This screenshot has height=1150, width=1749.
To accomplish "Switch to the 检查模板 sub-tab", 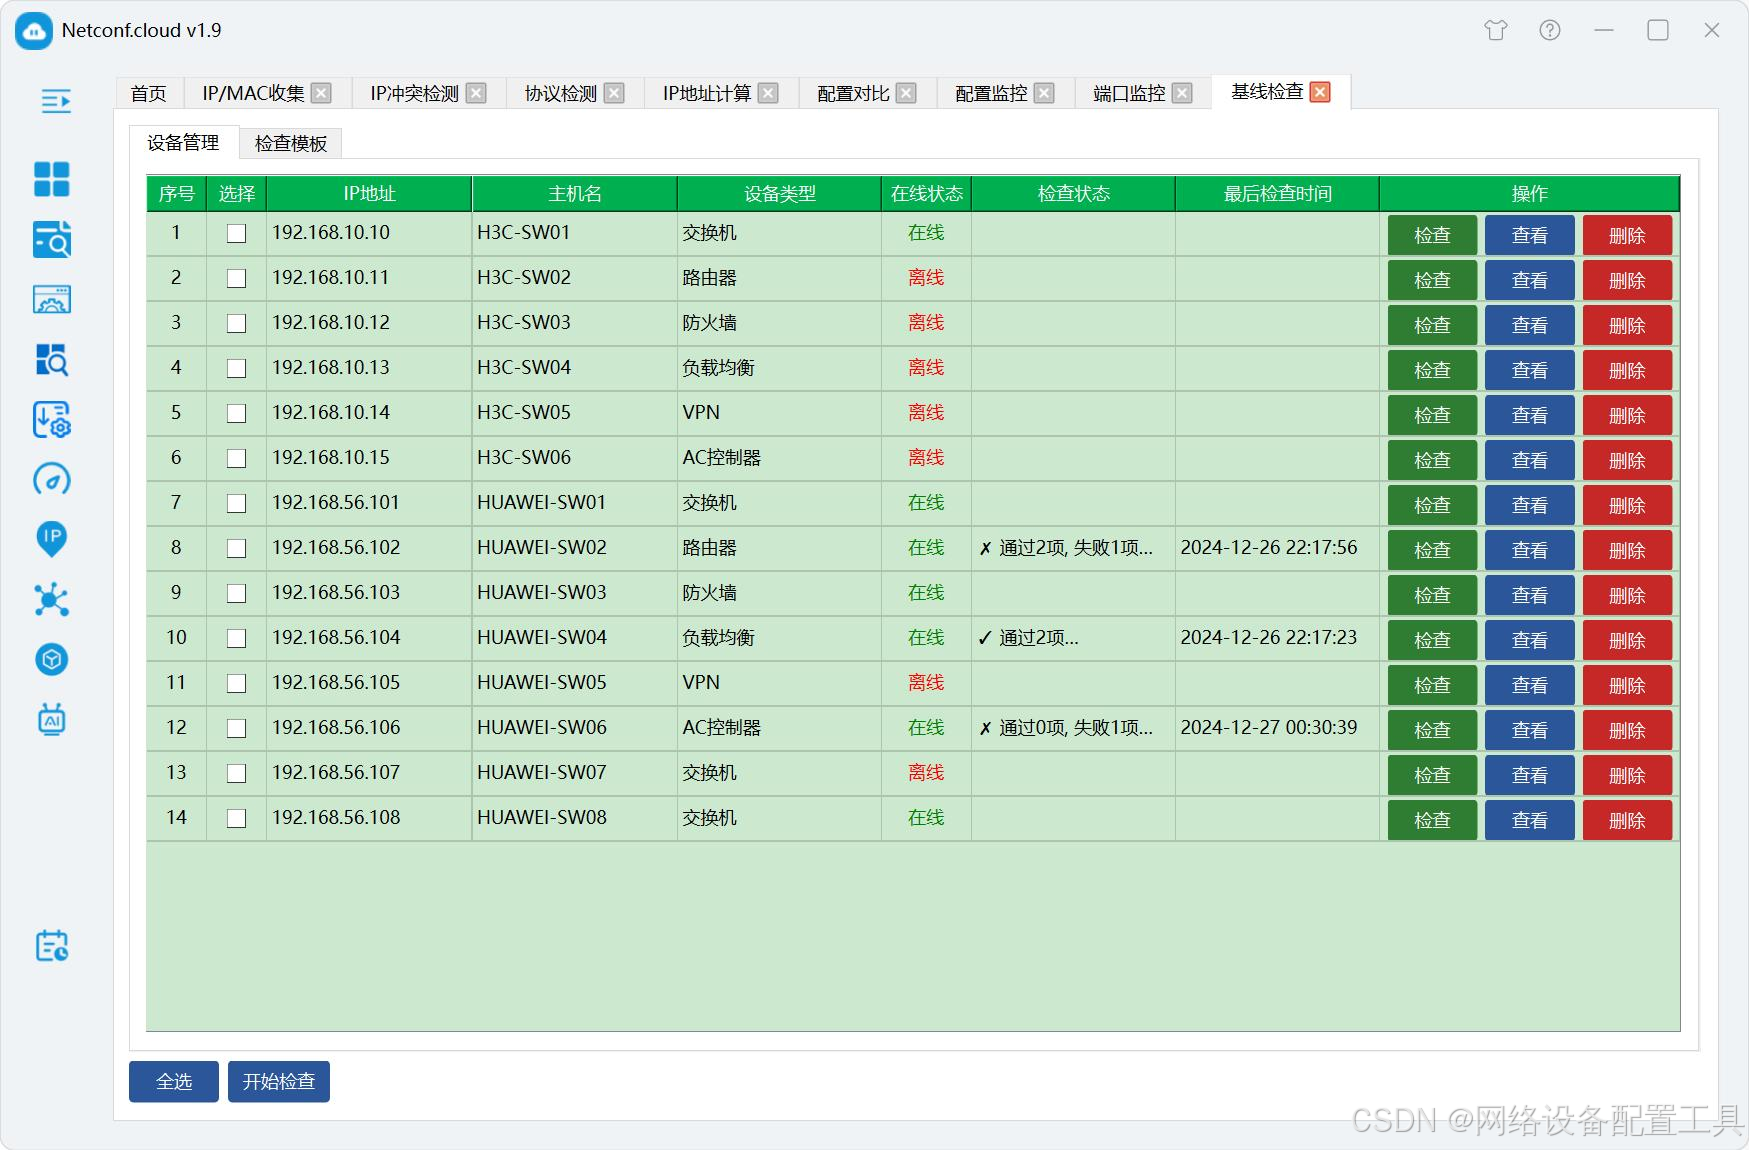I will pyautogui.click(x=291, y=143).
